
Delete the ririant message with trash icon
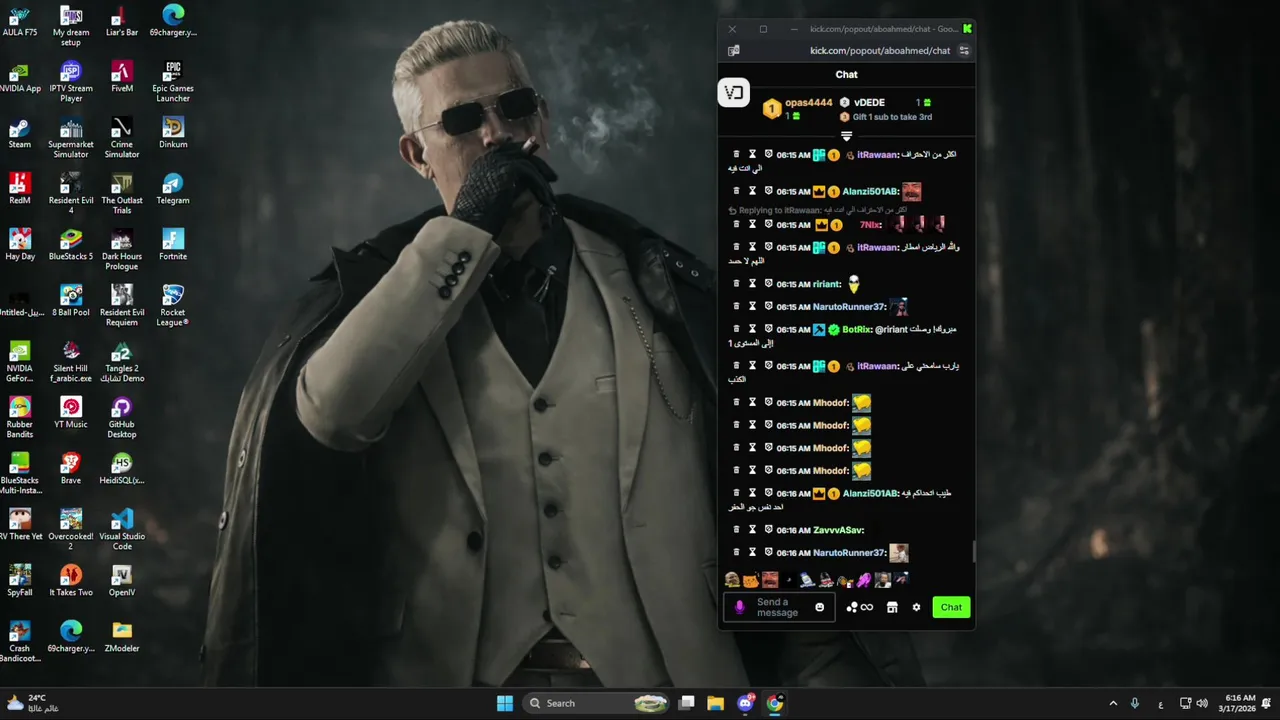(736, 284)
